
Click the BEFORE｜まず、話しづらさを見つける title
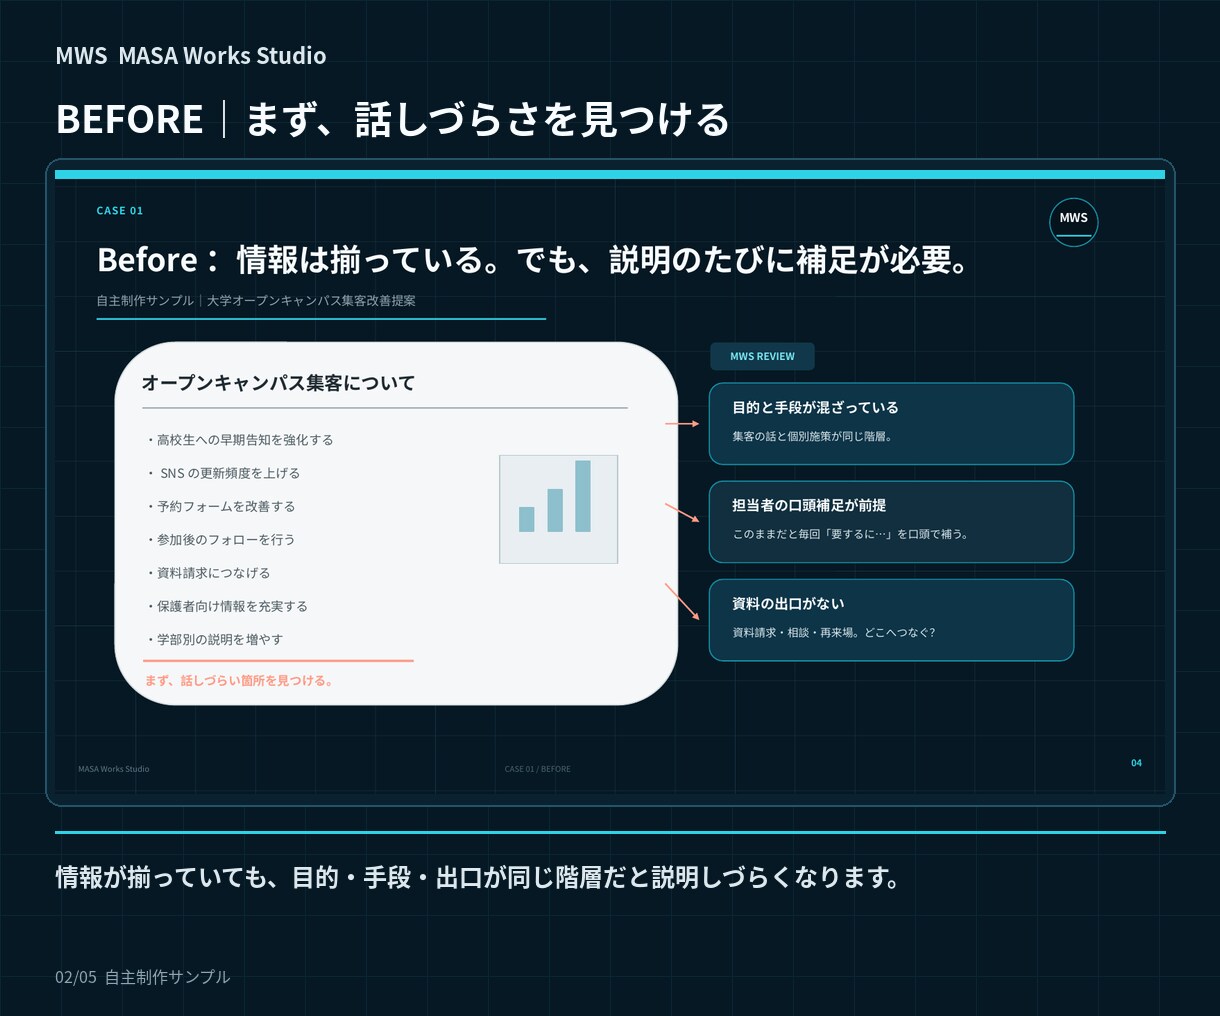coord(393,119)
